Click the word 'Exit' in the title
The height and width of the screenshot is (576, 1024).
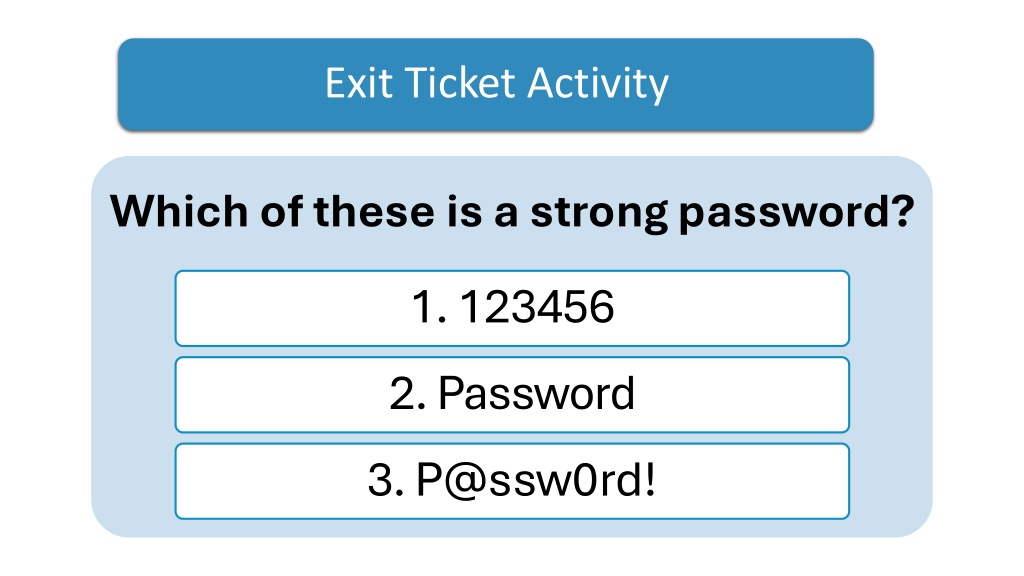[x=359, y=83]
